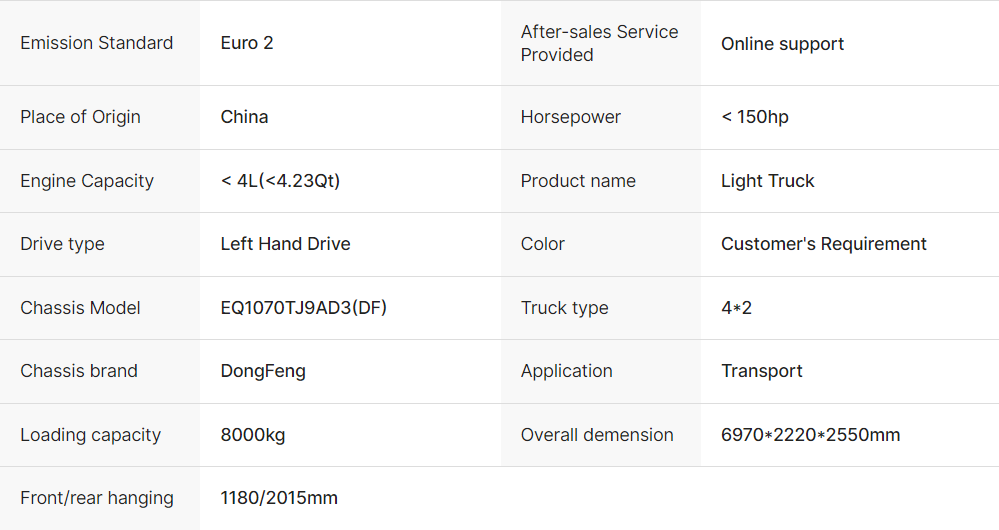Select the < 150hp horsepower value
Viewport: 999px width, 530px height.
tap(755, 117)
